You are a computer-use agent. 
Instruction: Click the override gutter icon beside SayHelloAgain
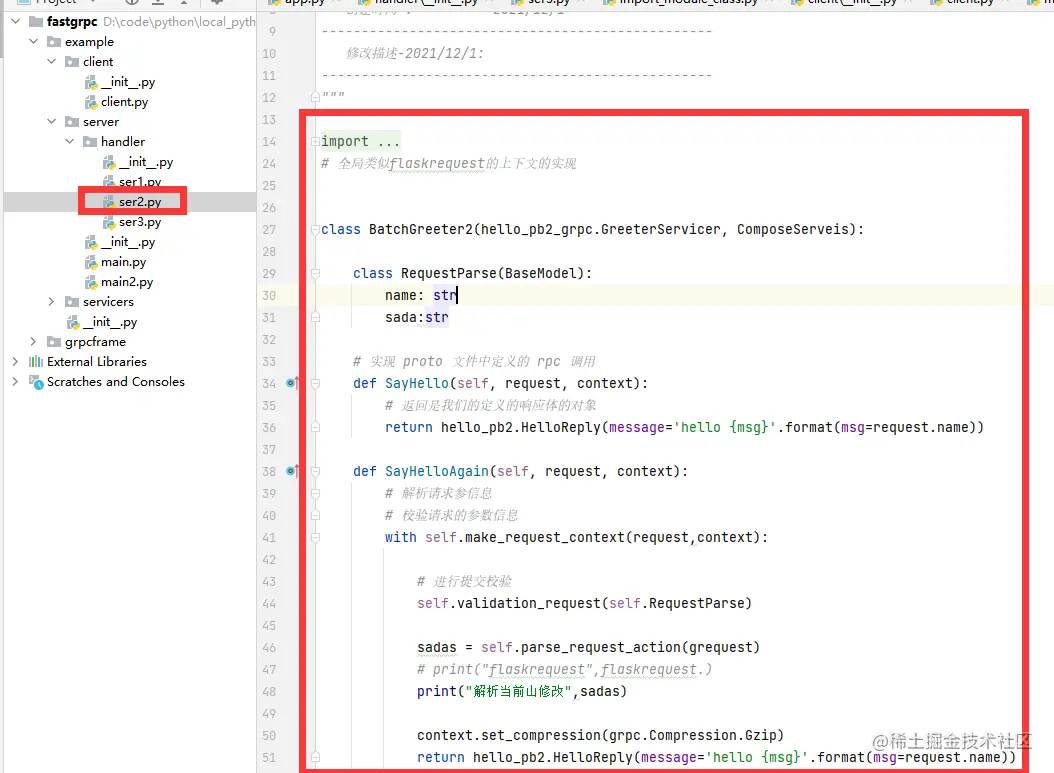(291, 471)
